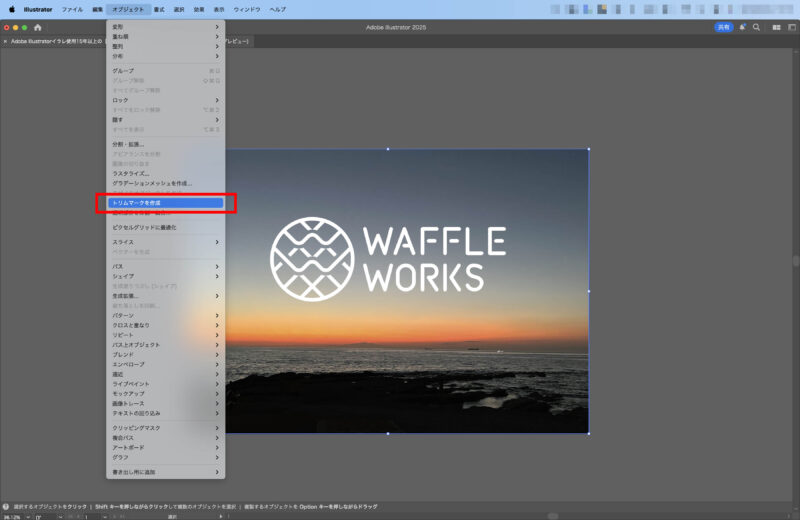Close the document tab with X
This screenshot has height=520, width=800.
[5, 42]
